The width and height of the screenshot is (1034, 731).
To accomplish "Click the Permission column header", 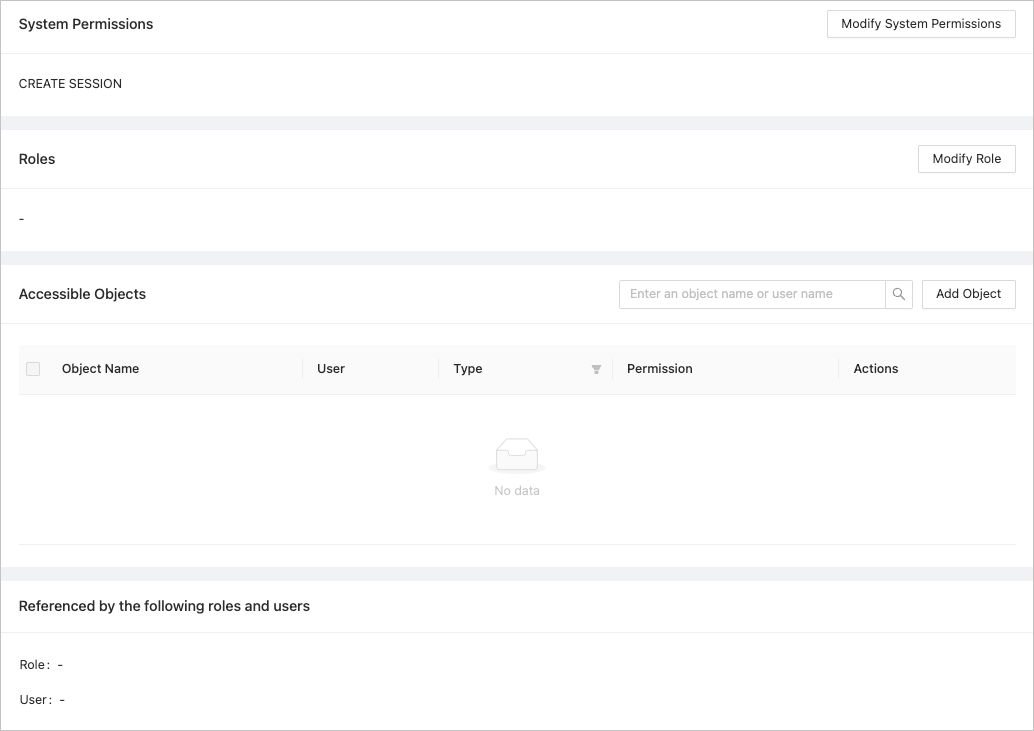I will (x=659, y=369).
